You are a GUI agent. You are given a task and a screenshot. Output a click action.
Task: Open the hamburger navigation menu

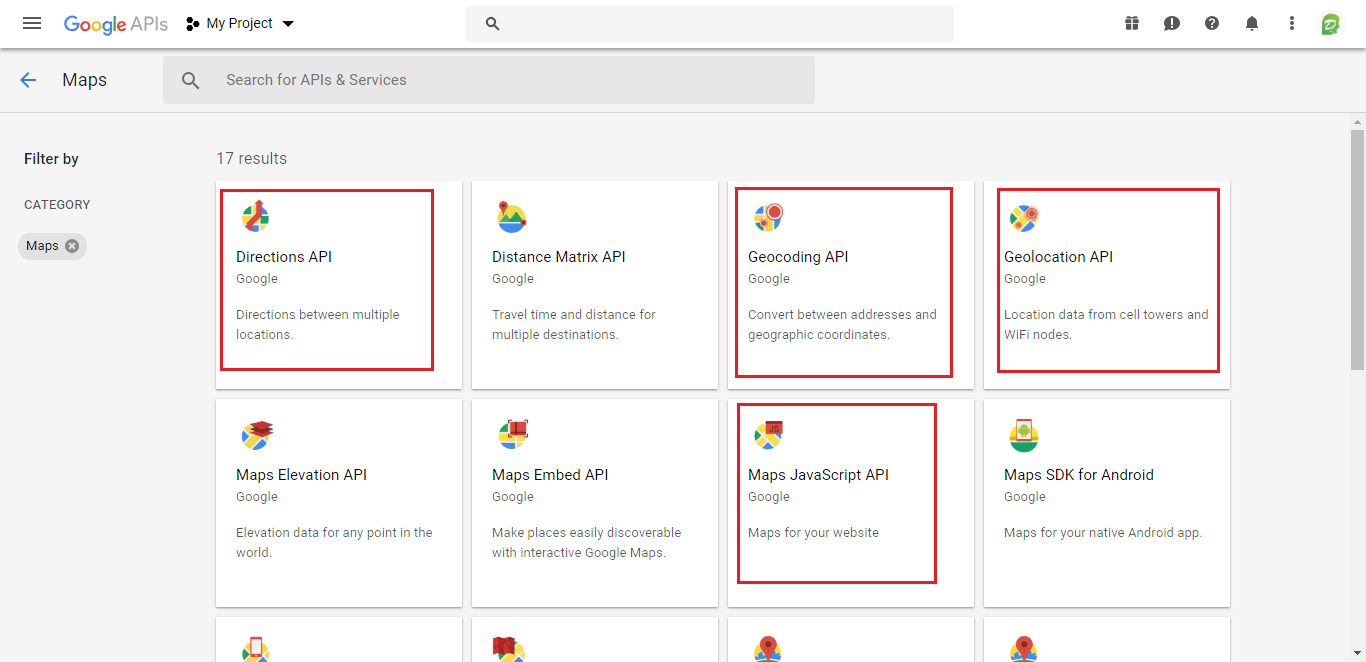coord(32,23)
